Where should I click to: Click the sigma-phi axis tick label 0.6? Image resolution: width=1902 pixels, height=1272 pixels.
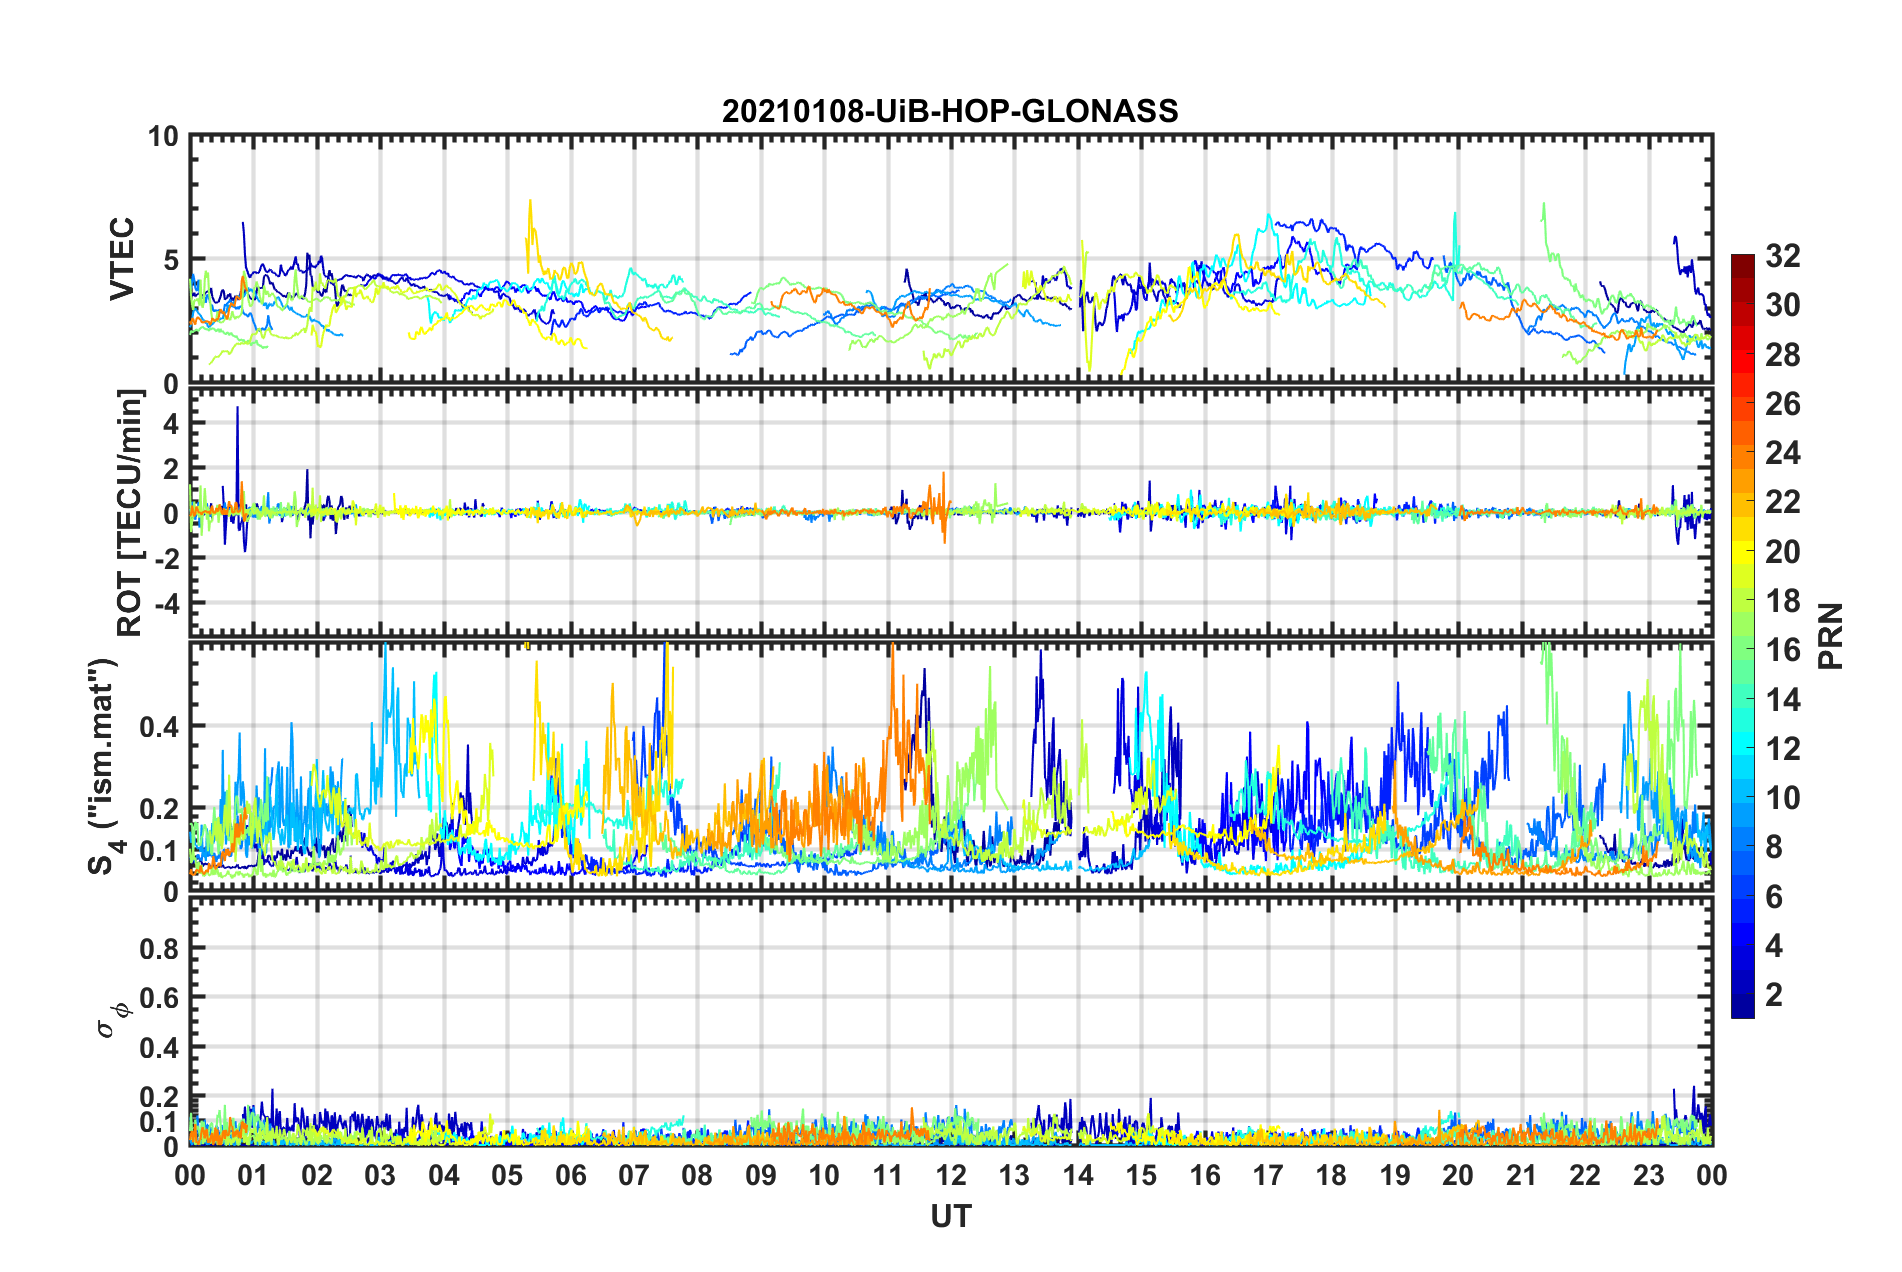[159, 998]
